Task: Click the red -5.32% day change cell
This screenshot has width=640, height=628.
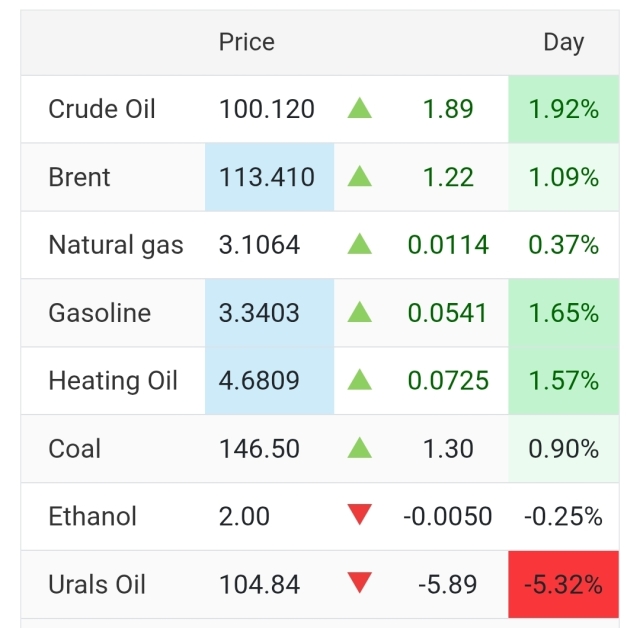Action: 563,584
